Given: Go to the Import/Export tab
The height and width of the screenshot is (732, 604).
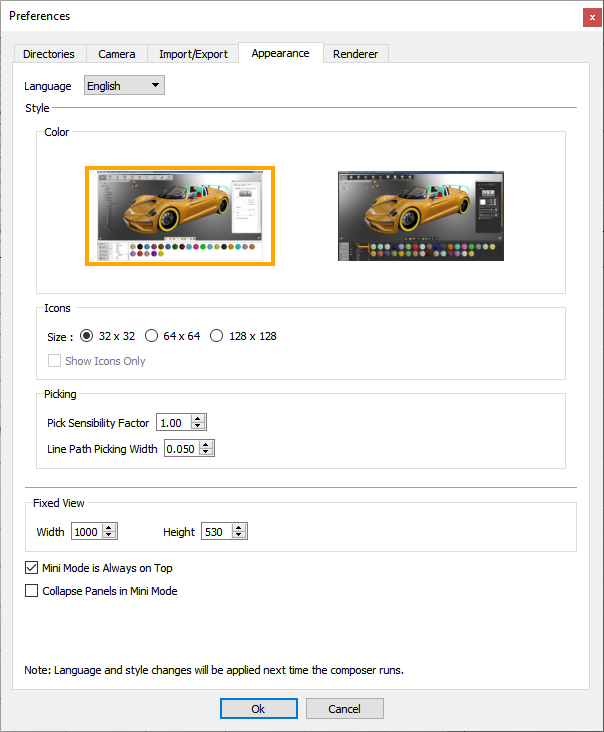Looking at the screenshot, I should (193, 54).
